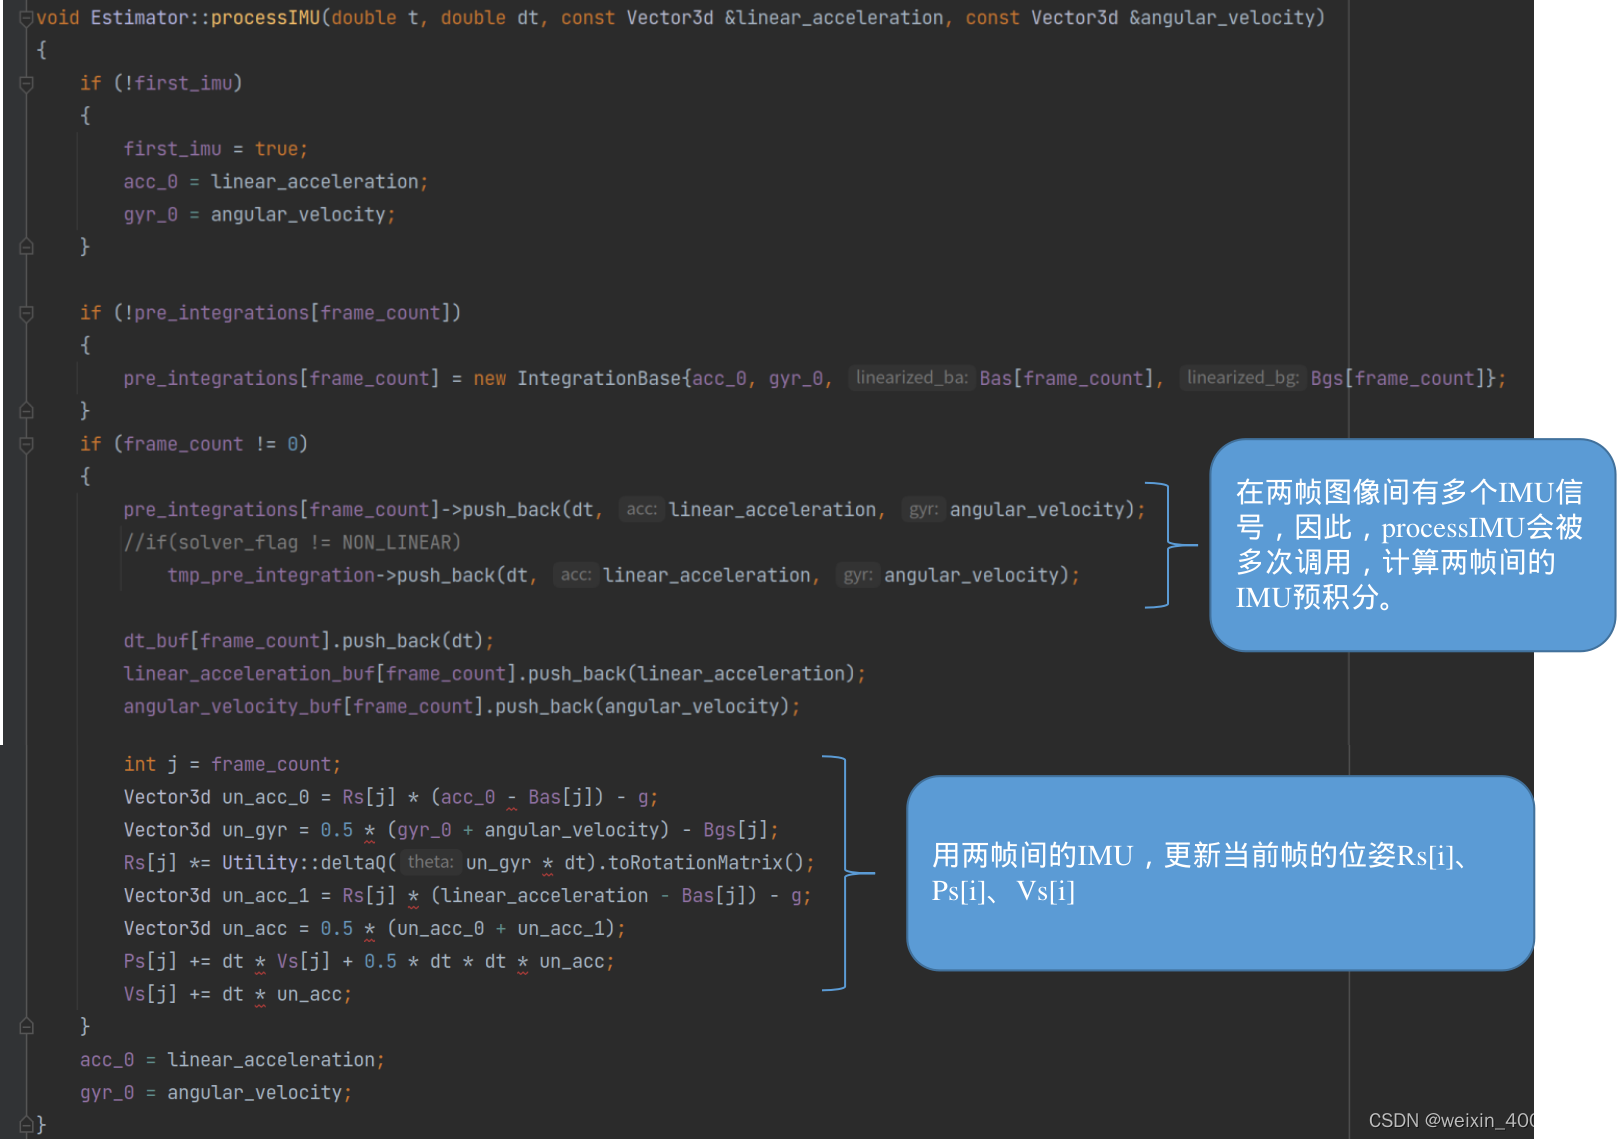Click the 'linearized_bg:' inlay hint
Image resolution: width=1617 pixels, height=1140 pixels.
(1243, 378)
